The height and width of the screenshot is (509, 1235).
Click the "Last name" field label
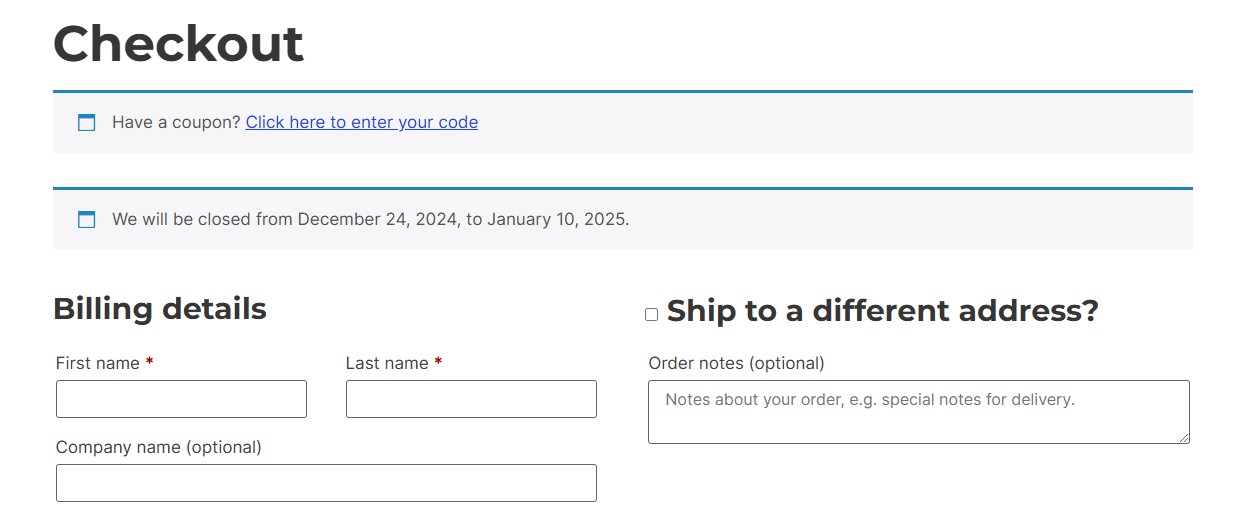(x=387, y=363)
